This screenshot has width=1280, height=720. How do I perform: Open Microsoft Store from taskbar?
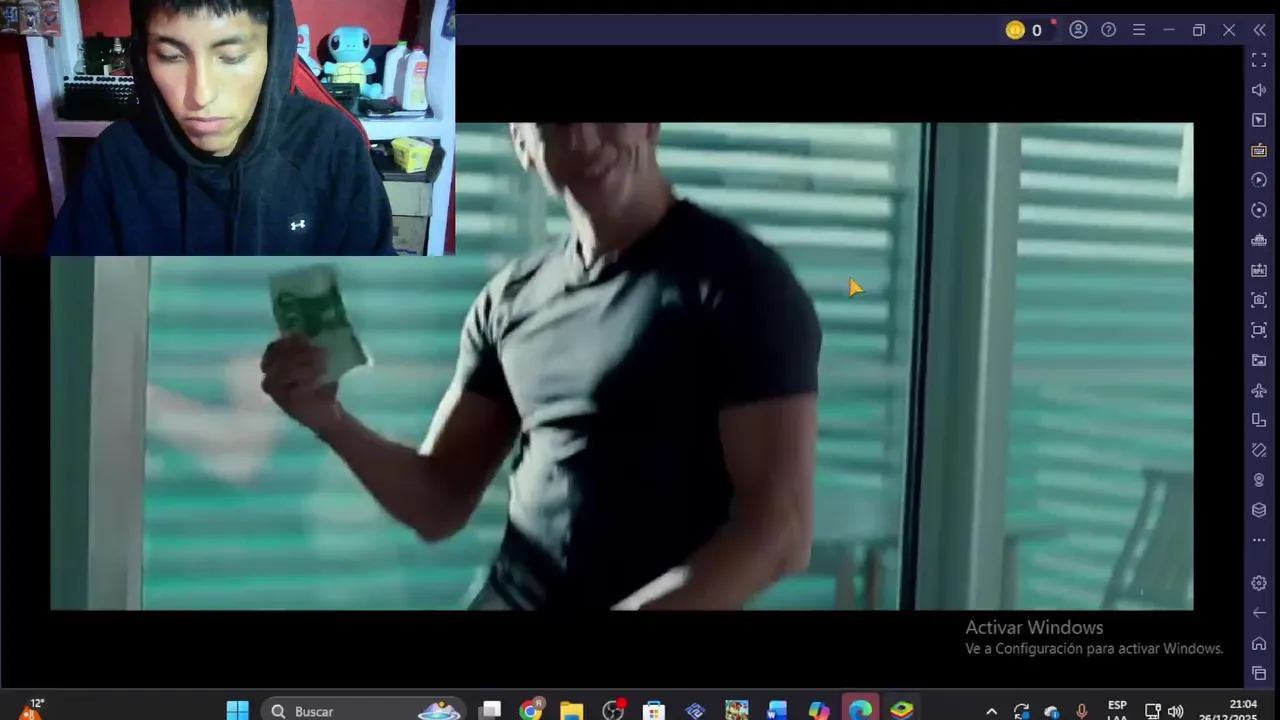(x=654, y=711)
